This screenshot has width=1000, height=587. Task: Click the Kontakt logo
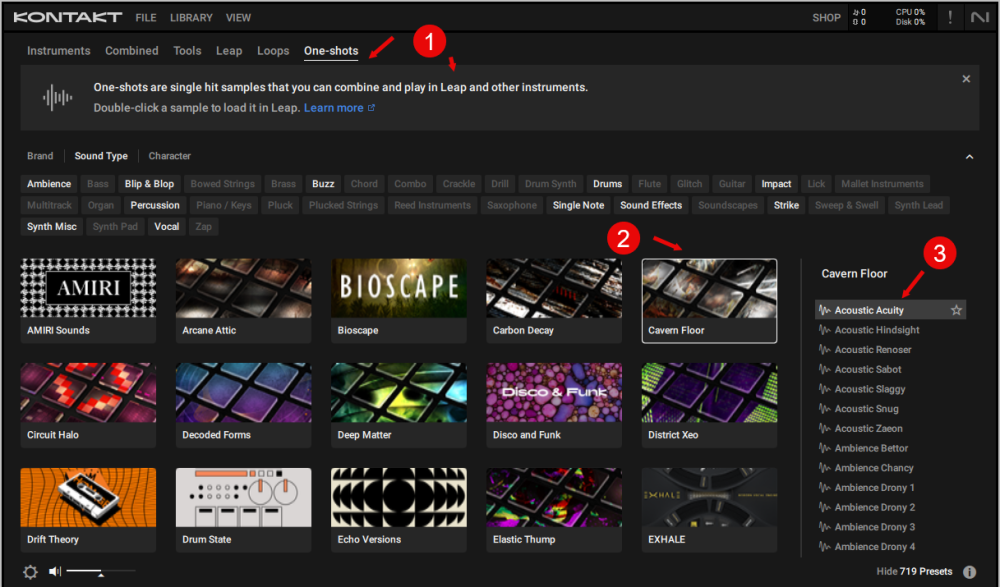pos(68,17)
